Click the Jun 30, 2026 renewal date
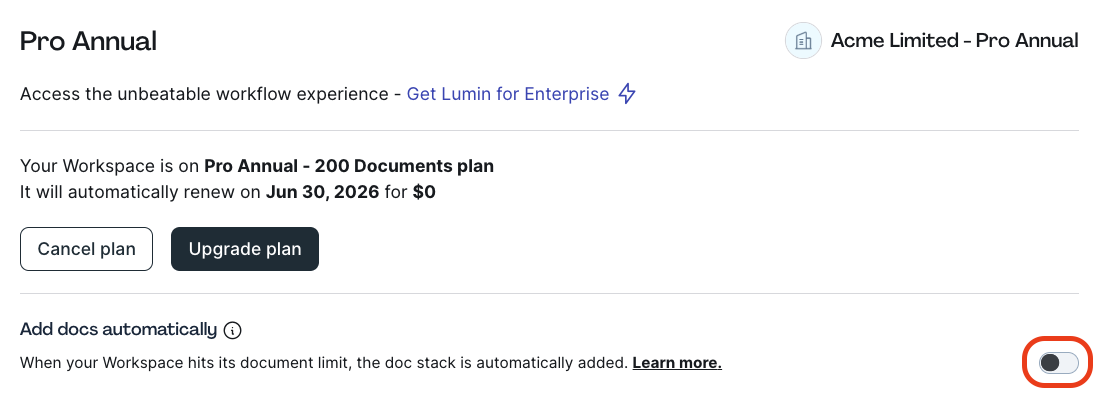Viewport: 1098px width, 397px height. (x=322, y=192)
